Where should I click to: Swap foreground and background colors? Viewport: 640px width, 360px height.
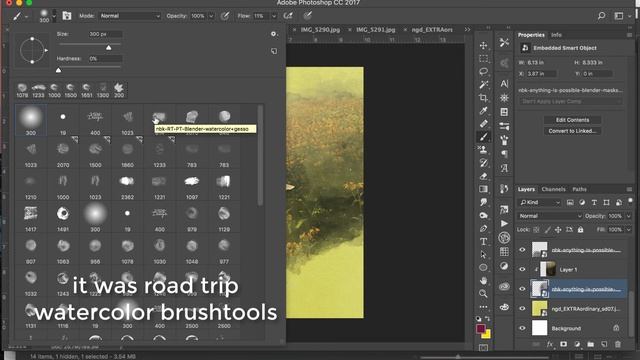pos(488,318)
